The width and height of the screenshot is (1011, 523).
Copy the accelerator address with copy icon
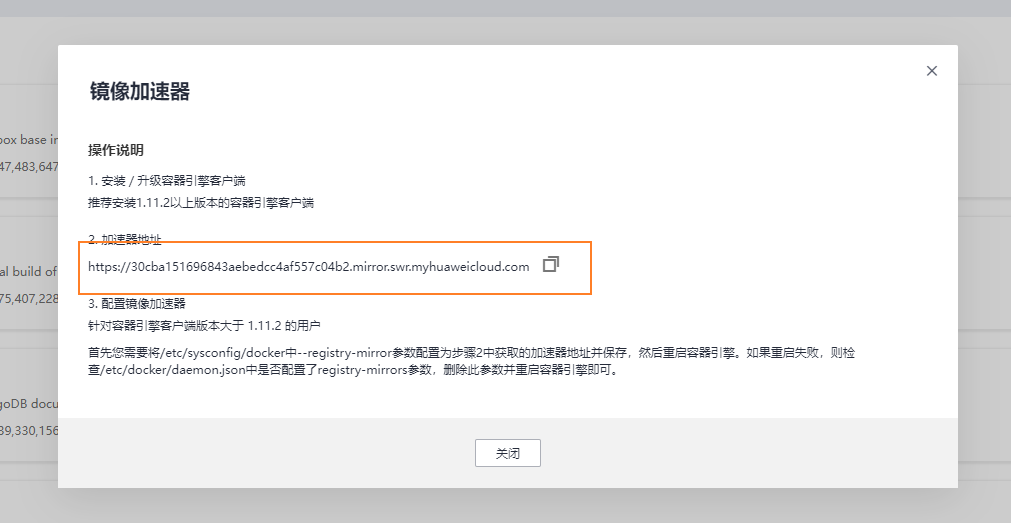551,264
